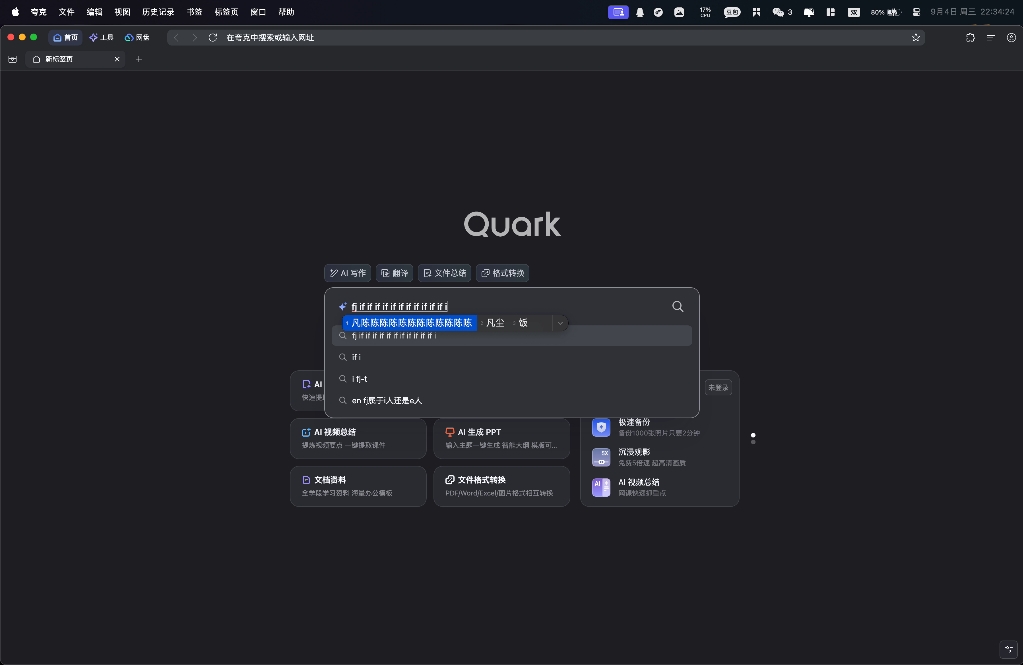Open the browser hamburger menu icon

coord(991,38)
